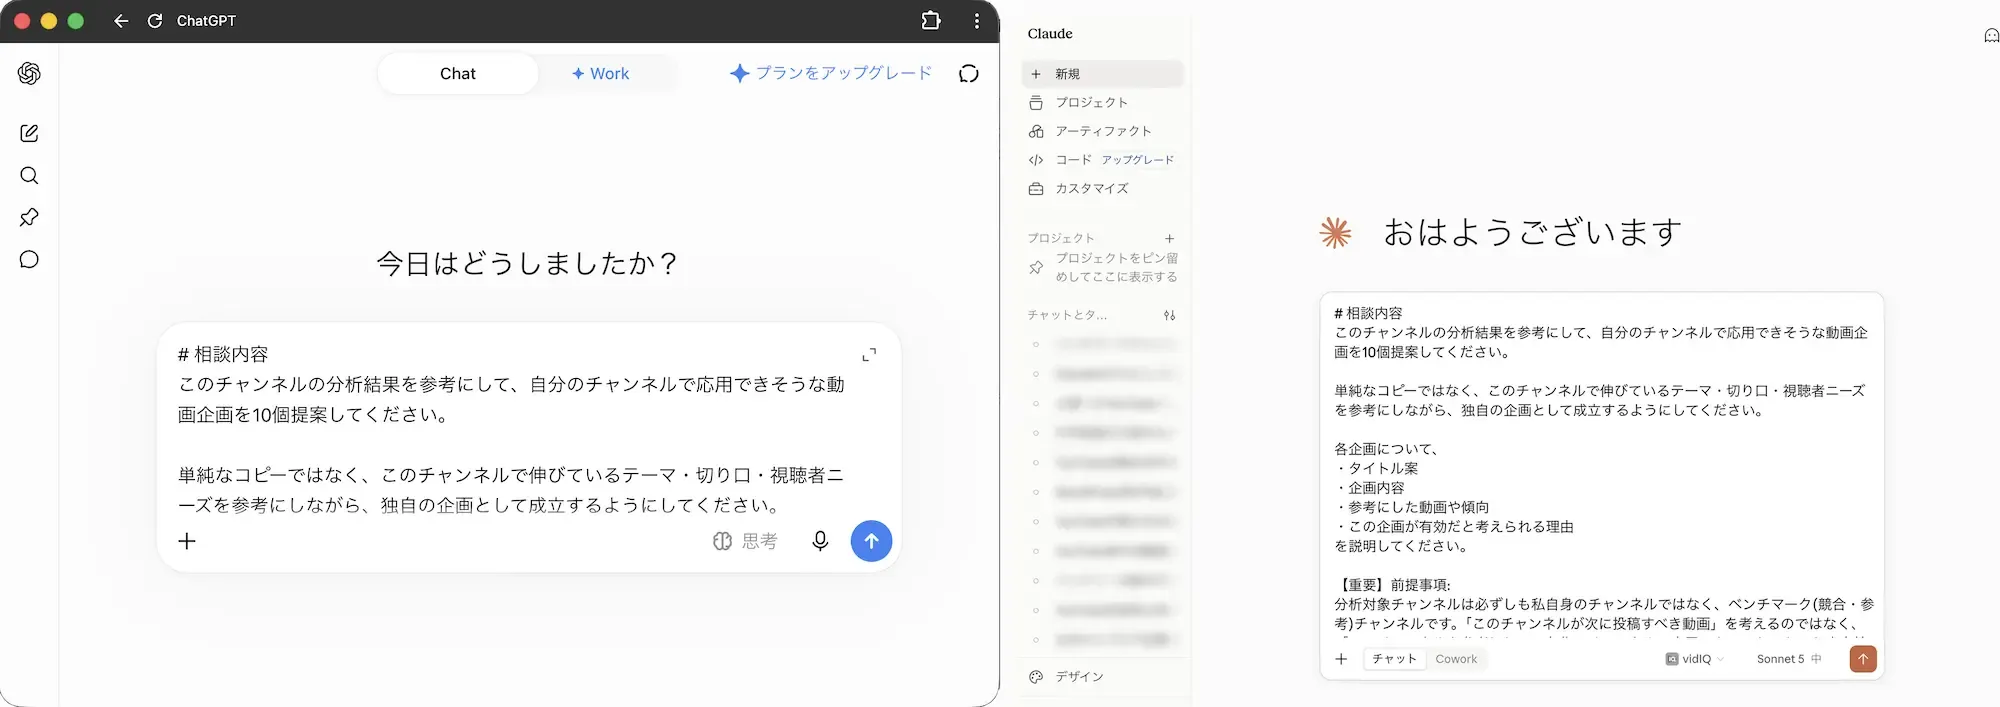This screenshot has height=707, width=2000.
Task: Click the ChatGPT logo in the sidebar
Action: [29, 73]
